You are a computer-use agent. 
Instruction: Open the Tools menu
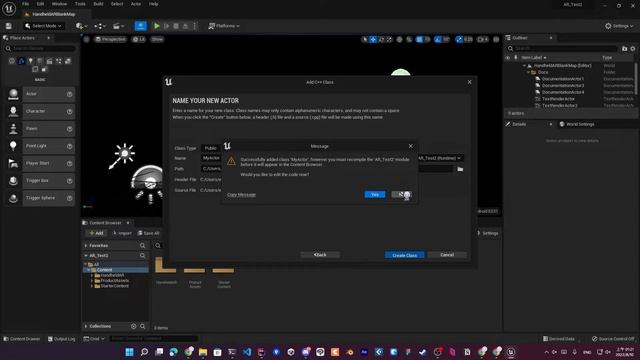point(80,4)
